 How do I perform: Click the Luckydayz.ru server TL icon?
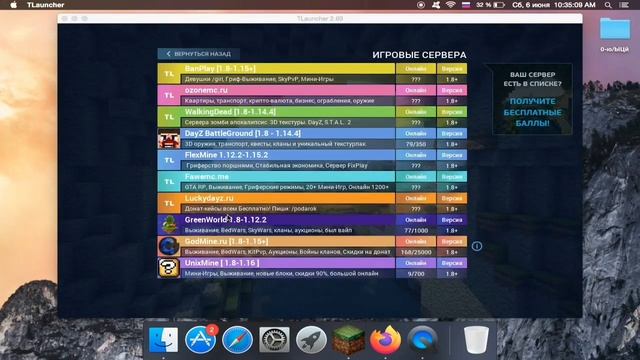169,203
